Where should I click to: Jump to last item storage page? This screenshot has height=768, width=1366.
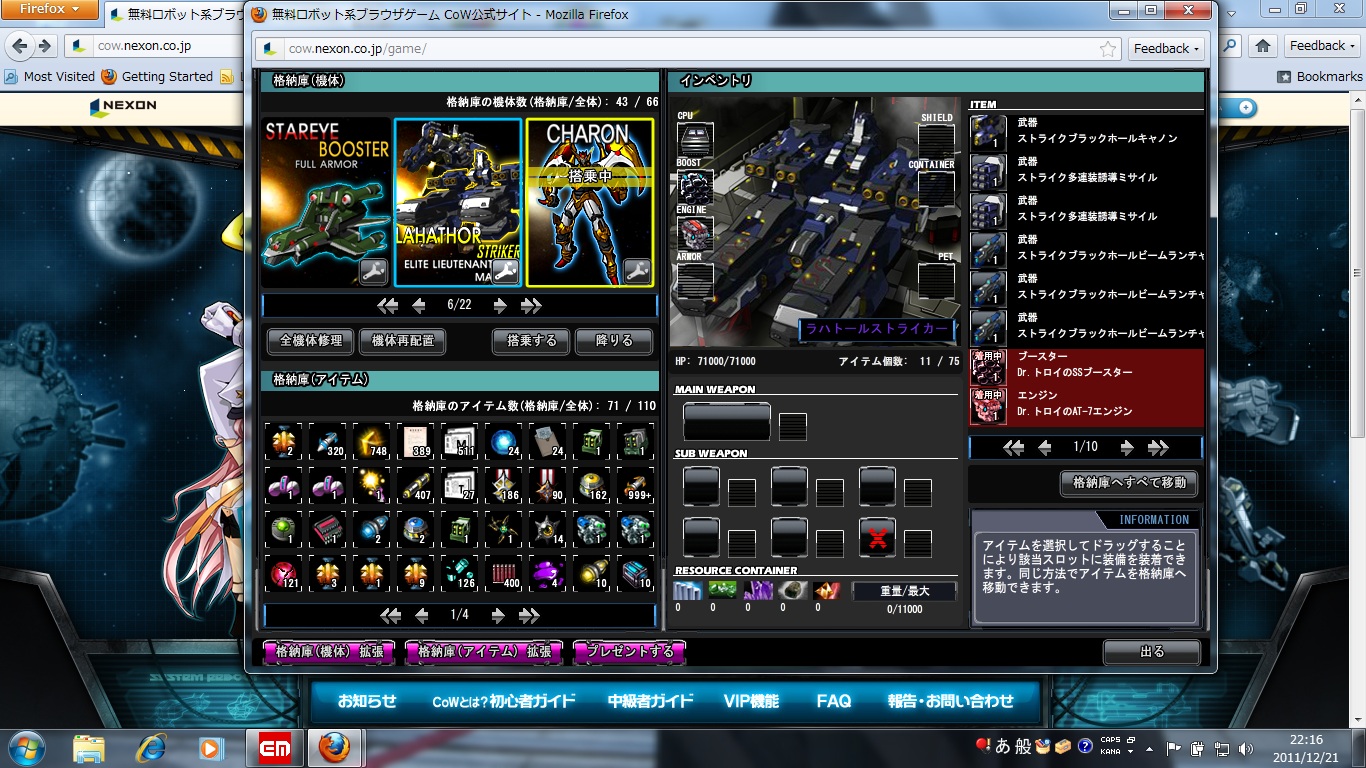(530, 615)
